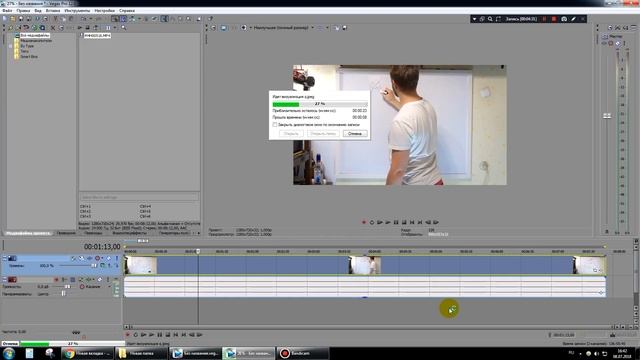640x360 pixels.
Task: Open preview quality dropdown arrow
Action: click(x=313, y=28)
